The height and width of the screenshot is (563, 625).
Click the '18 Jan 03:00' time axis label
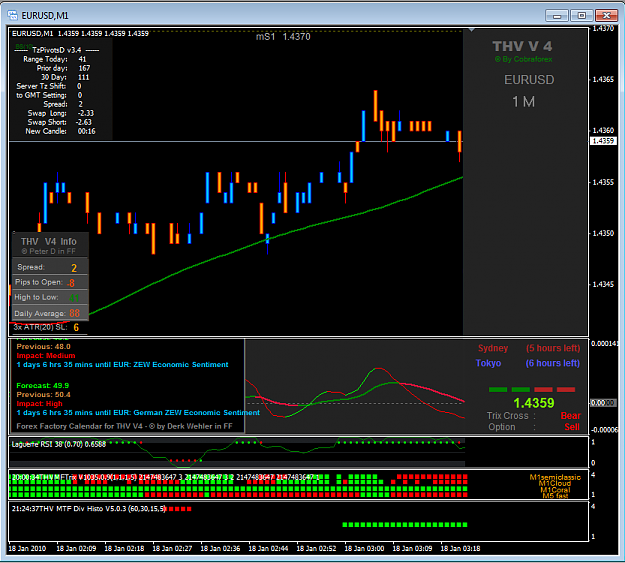click(364, 549)
